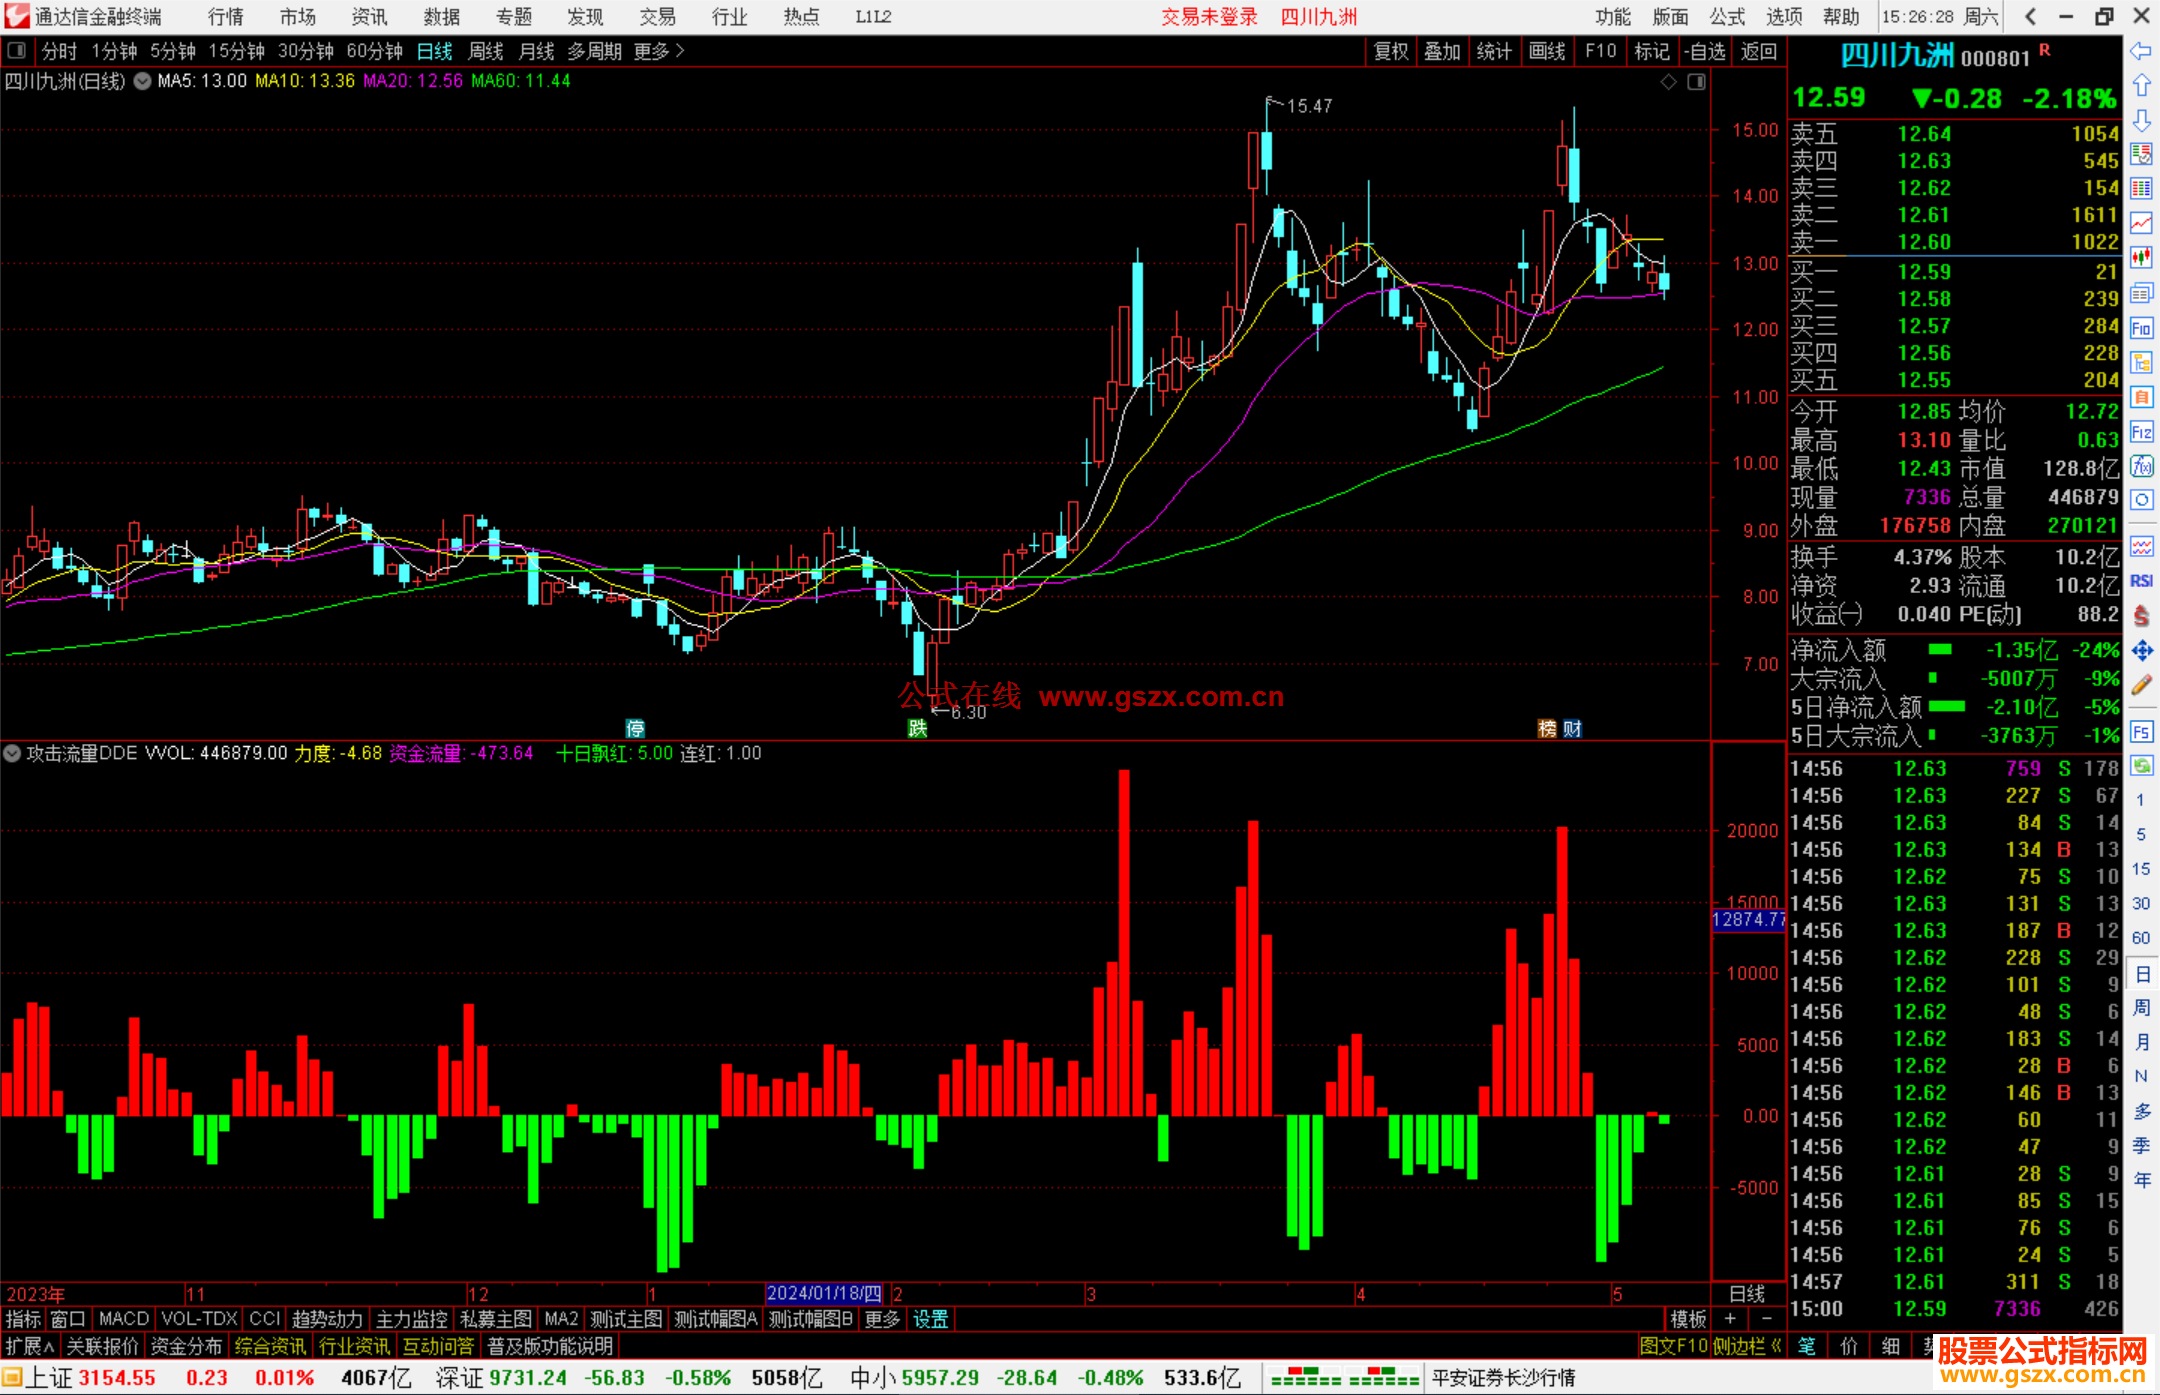Click the plus zoom-in button near 模板
This screenshot has height=1395, width=2160.
click(1731, 1319)
